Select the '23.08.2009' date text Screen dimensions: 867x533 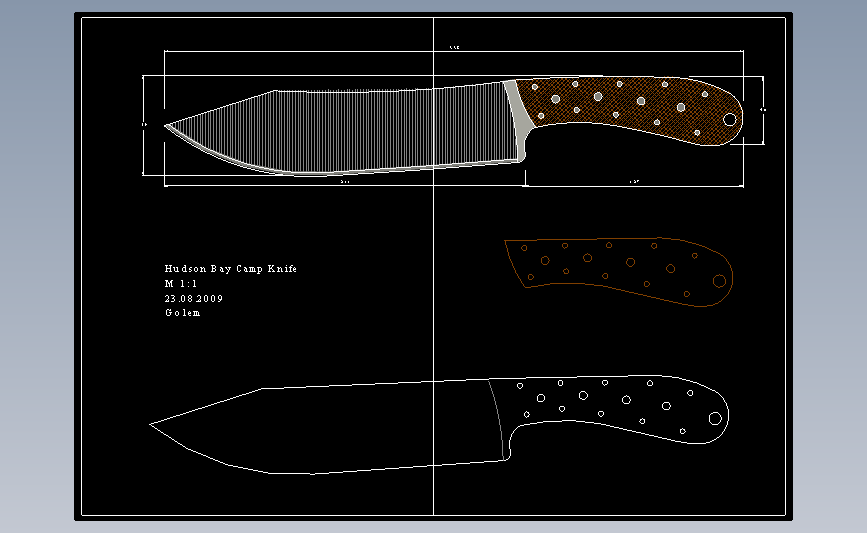194,299
